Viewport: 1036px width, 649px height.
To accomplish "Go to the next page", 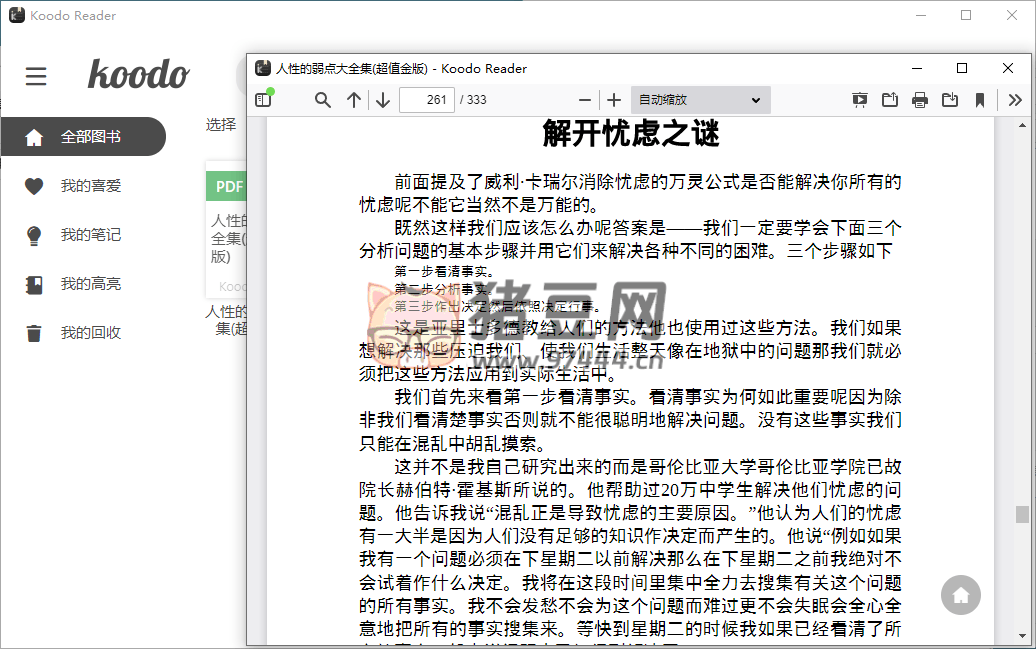I will (383, 100).
